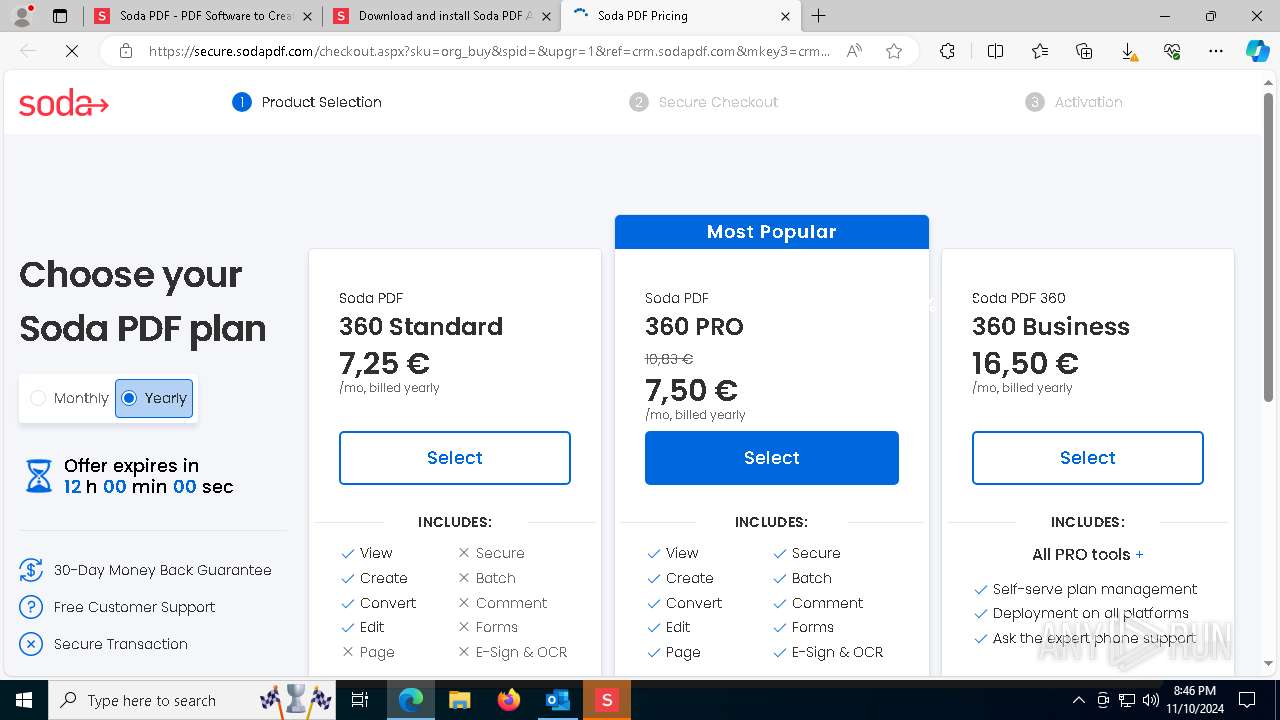Screen dimensions: 1280x720
Task: Click the Free Customer Support icon
Action: point(31,607)
